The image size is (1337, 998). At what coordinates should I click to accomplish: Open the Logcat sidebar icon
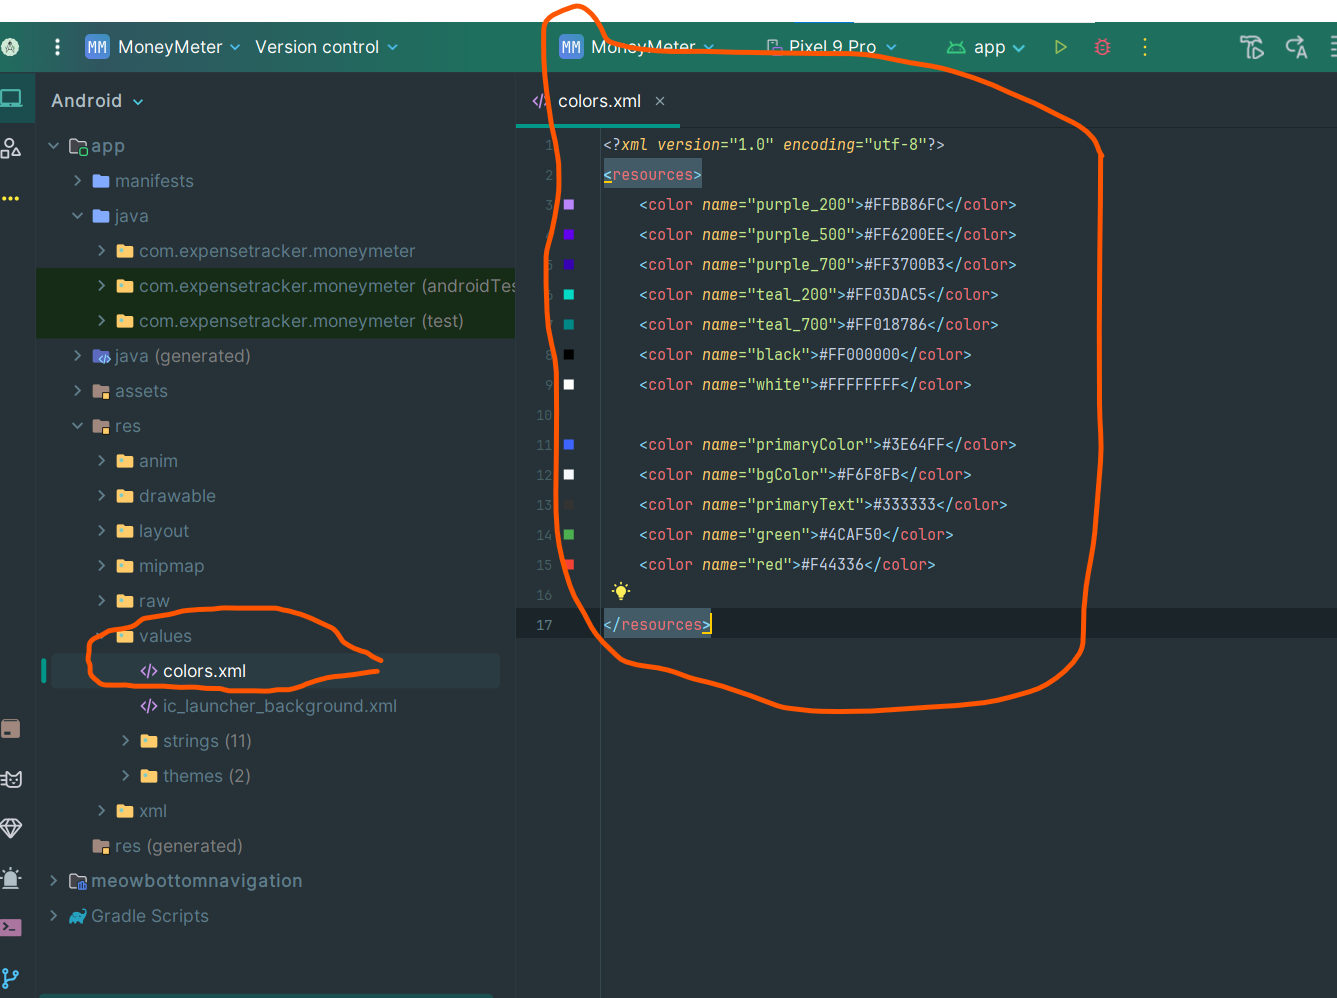coord(11,779)
